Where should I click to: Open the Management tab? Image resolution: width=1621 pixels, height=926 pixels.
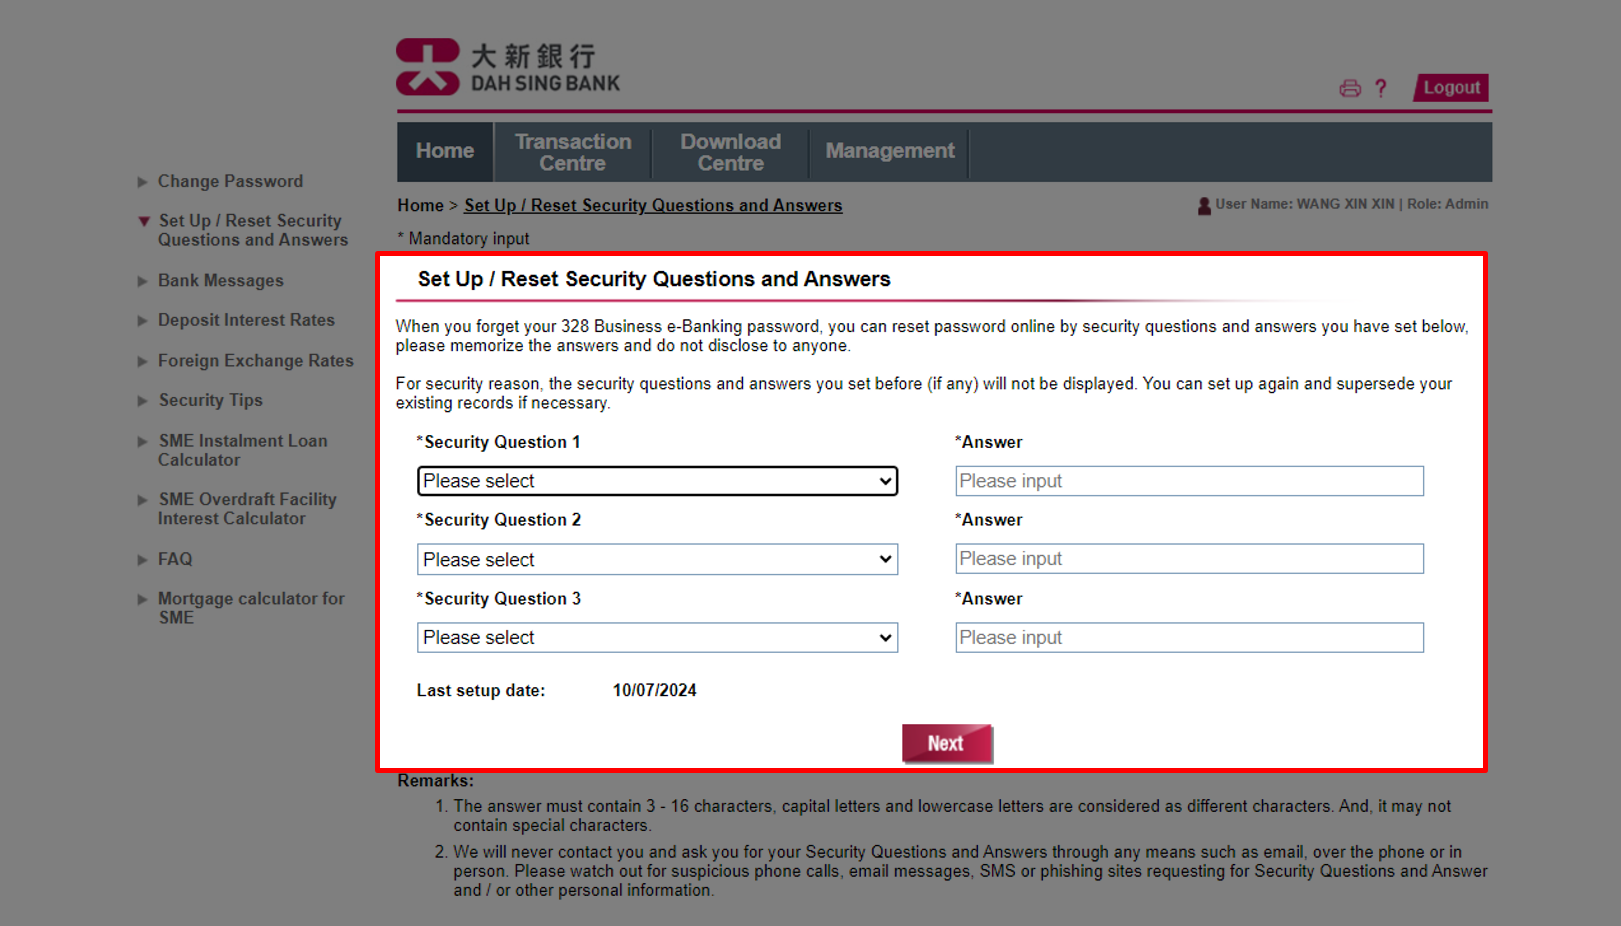pos(890,151)
